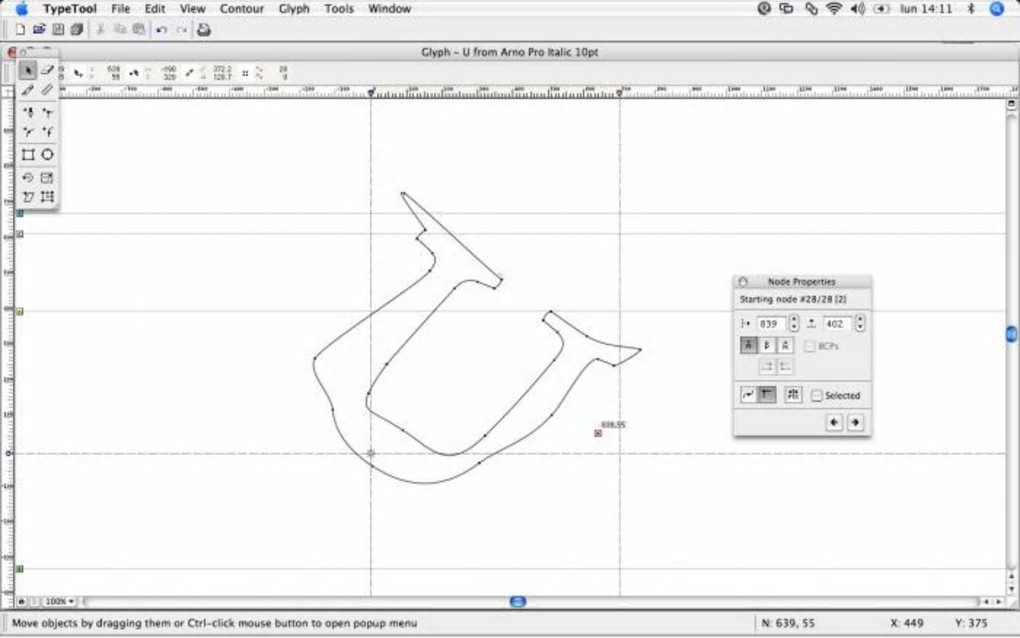Open the Wi-Fi status menu
Image resolution: width=1020 pixels, height=638 pixels.
(833, 8)
